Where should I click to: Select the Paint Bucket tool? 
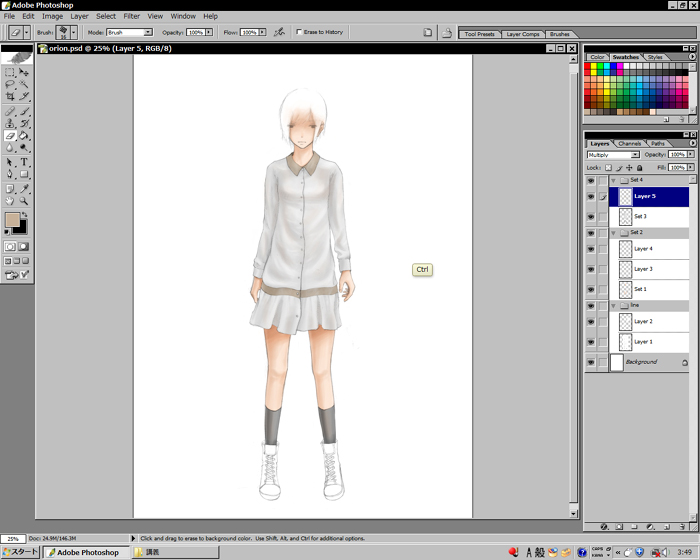24,136
